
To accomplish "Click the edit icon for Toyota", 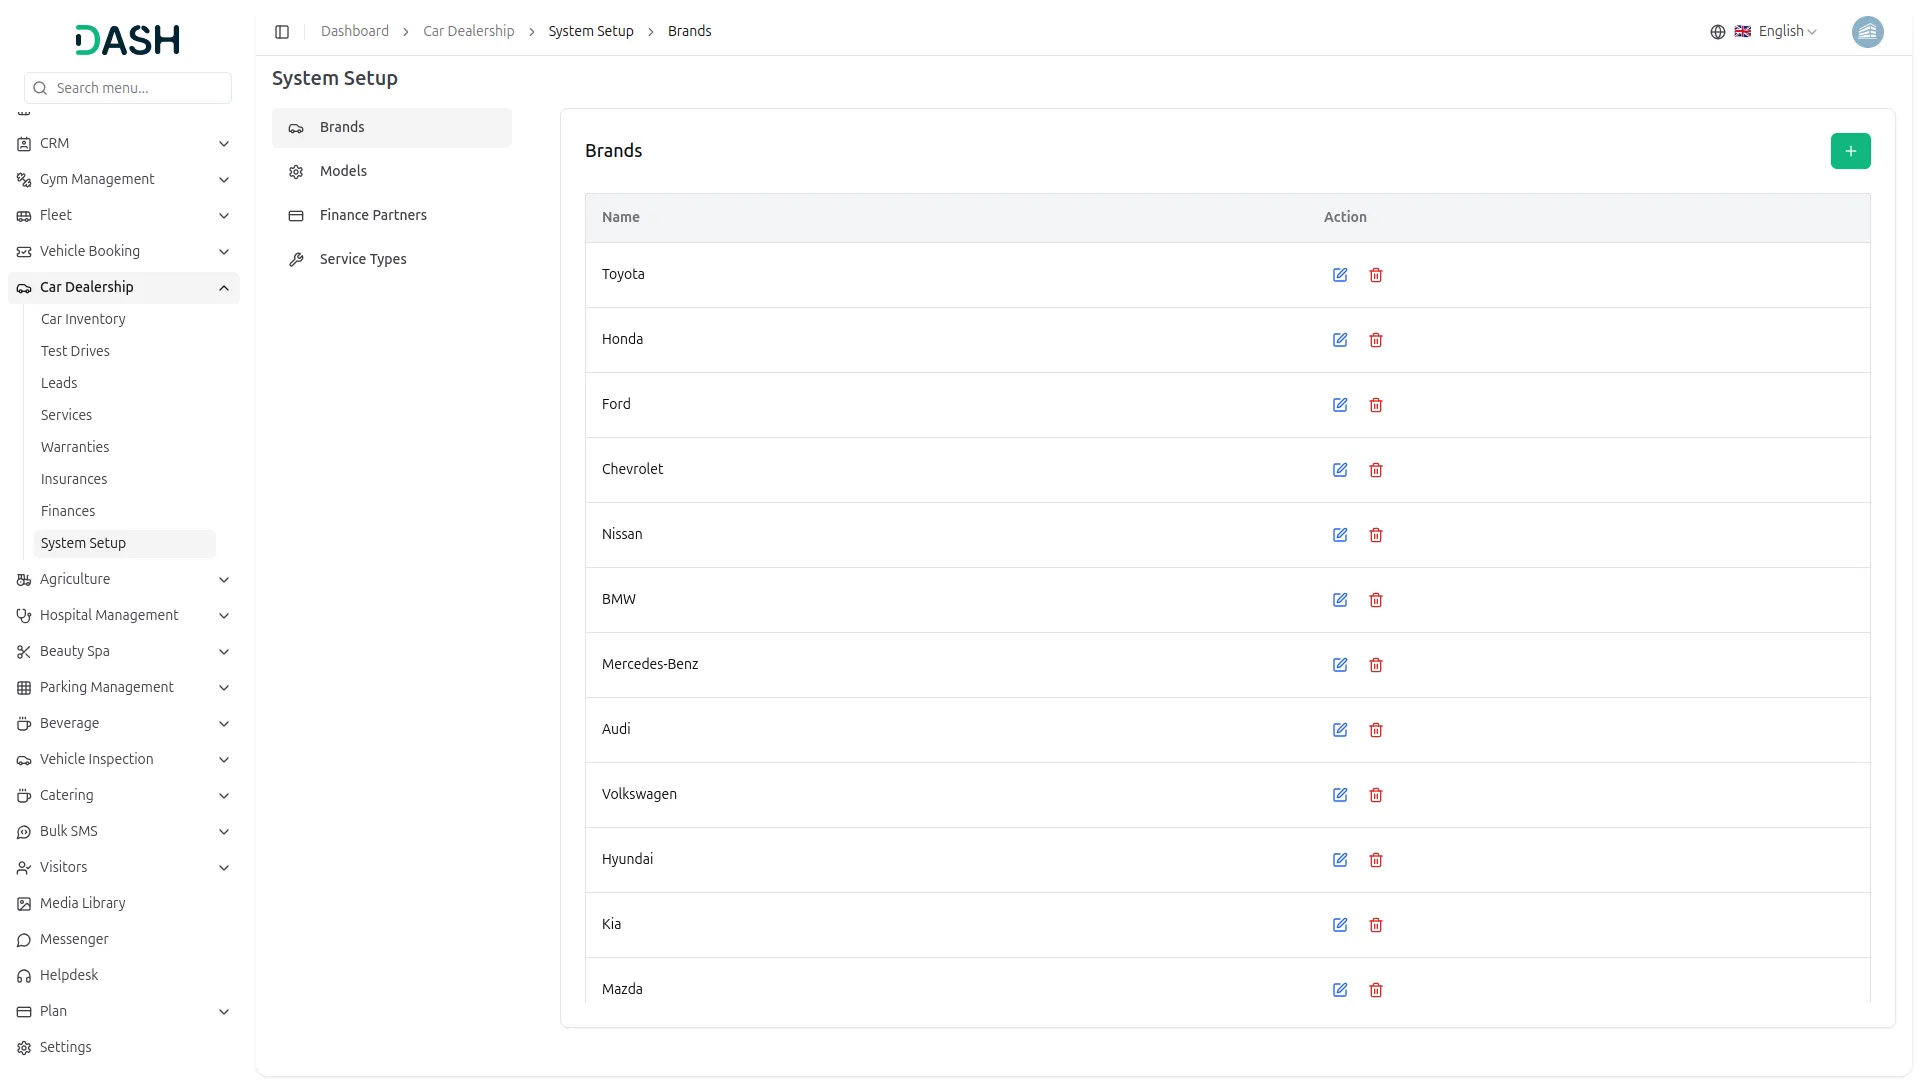I will 1340,275.
